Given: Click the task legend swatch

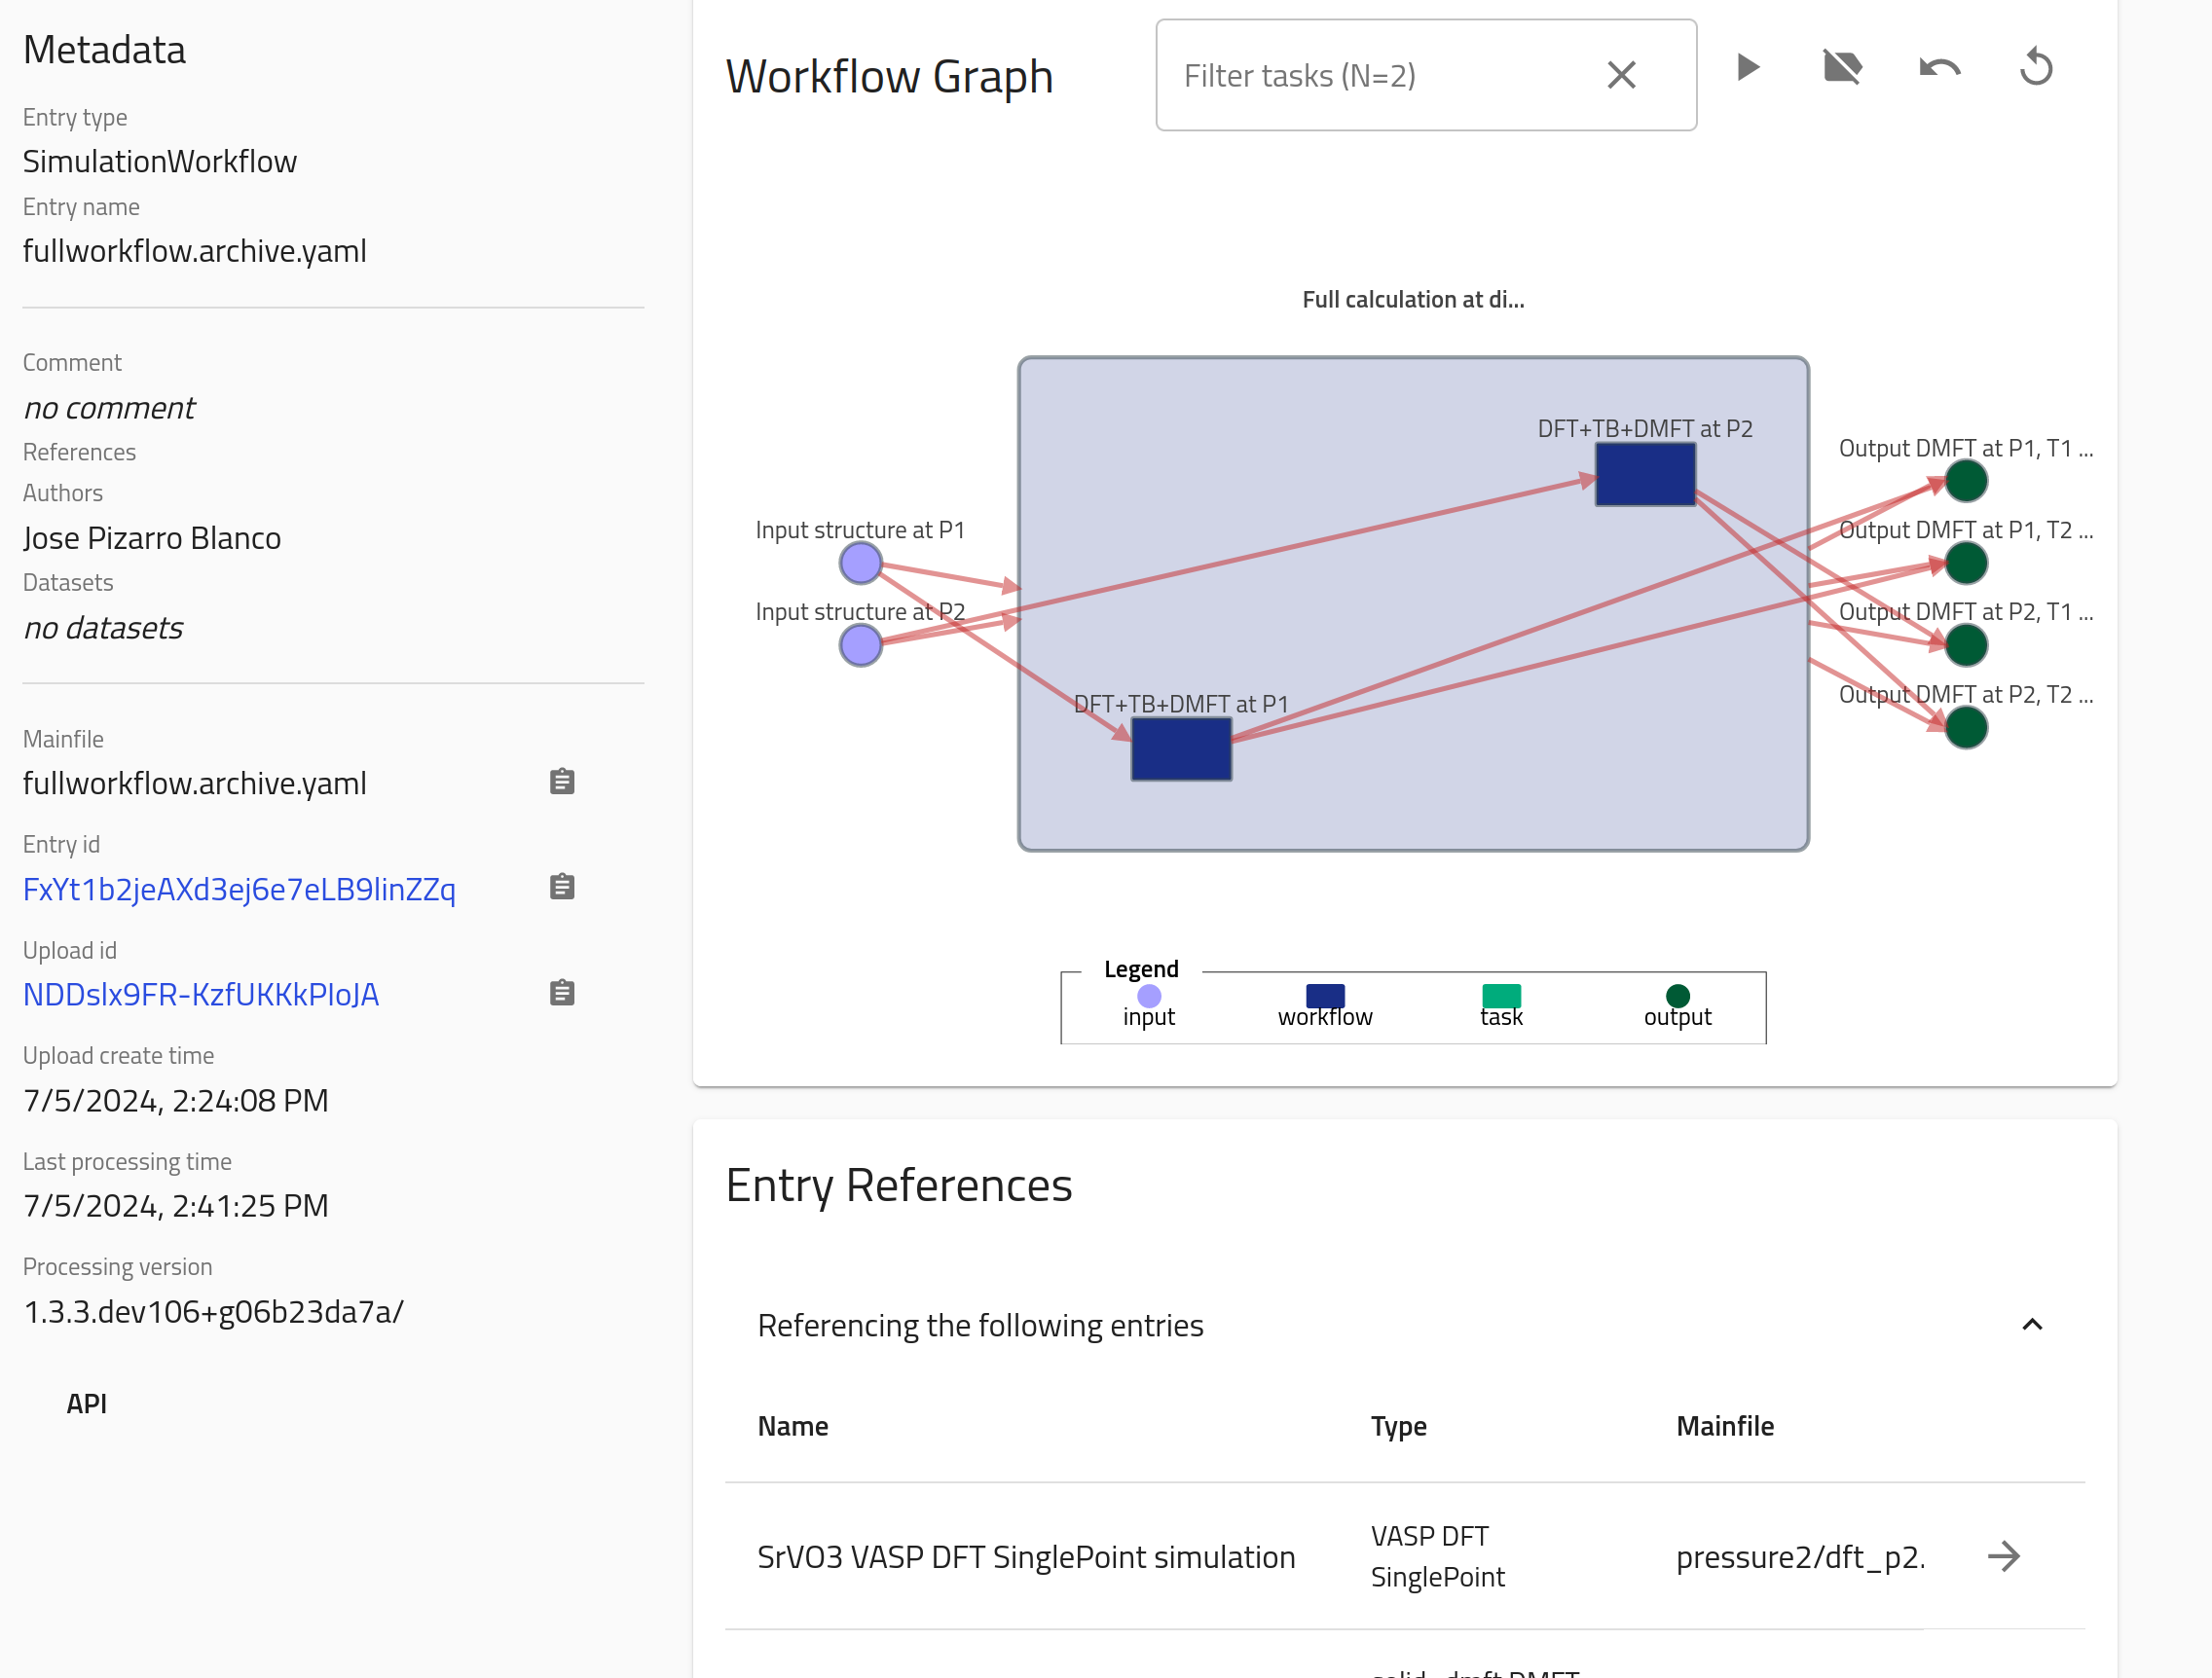Looking at the screenshot, I should 1501,996.
